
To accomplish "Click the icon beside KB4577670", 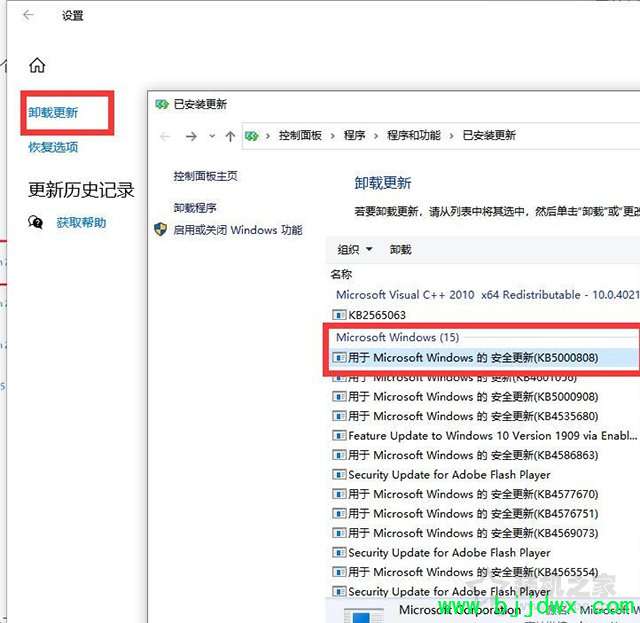I will [x=339, y=494].
